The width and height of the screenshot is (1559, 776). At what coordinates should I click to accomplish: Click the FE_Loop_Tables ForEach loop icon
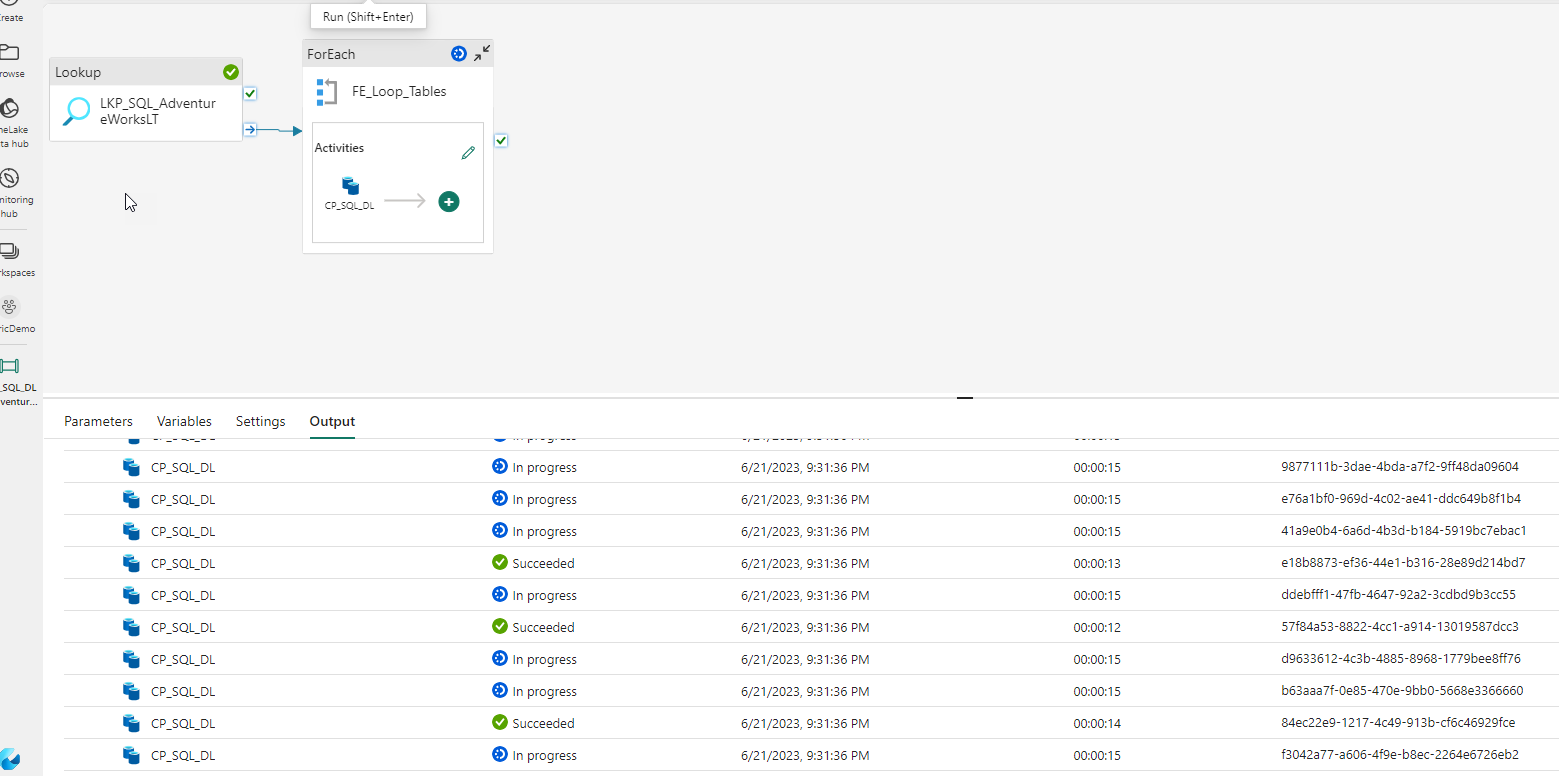pyautogui.click(x=326, y=92)
